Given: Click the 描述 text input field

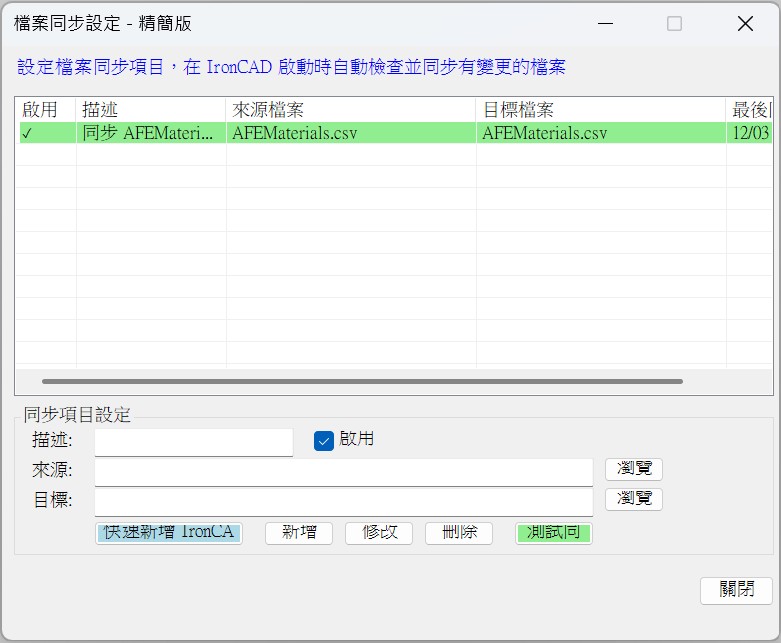Looking at the screenshot, I should point(193,442).
